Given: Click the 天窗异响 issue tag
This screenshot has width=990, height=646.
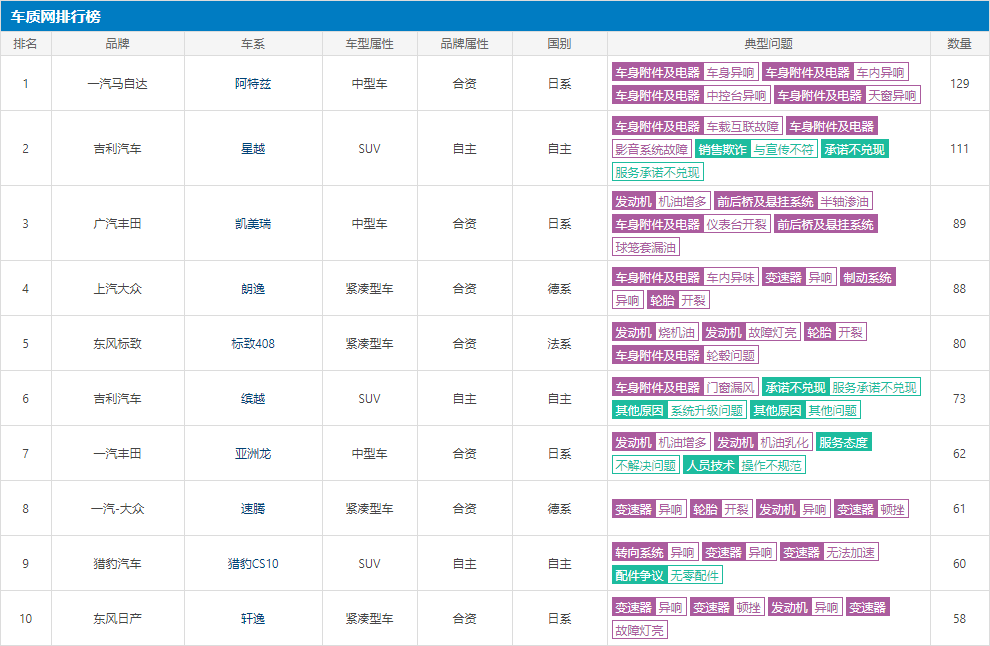Looking at the screenshot, I should point(892,96).
